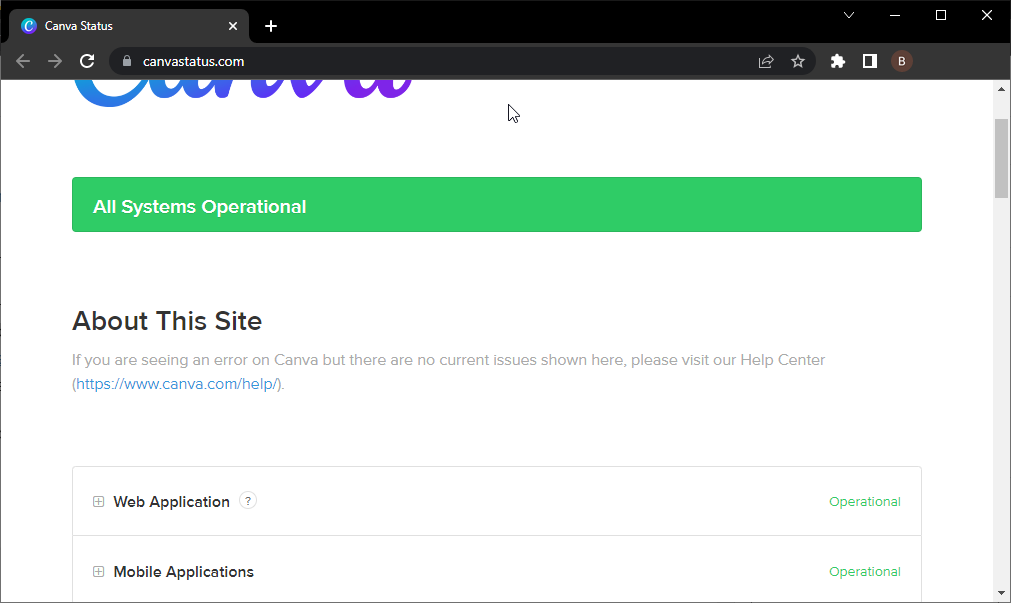
Task: Click the browser back arrow
Action: click(x=23, y=61)
